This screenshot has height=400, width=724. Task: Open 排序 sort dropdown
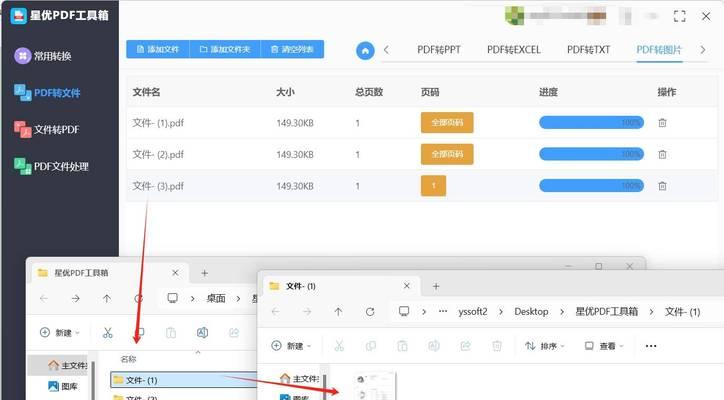click(x=545, y=346)
